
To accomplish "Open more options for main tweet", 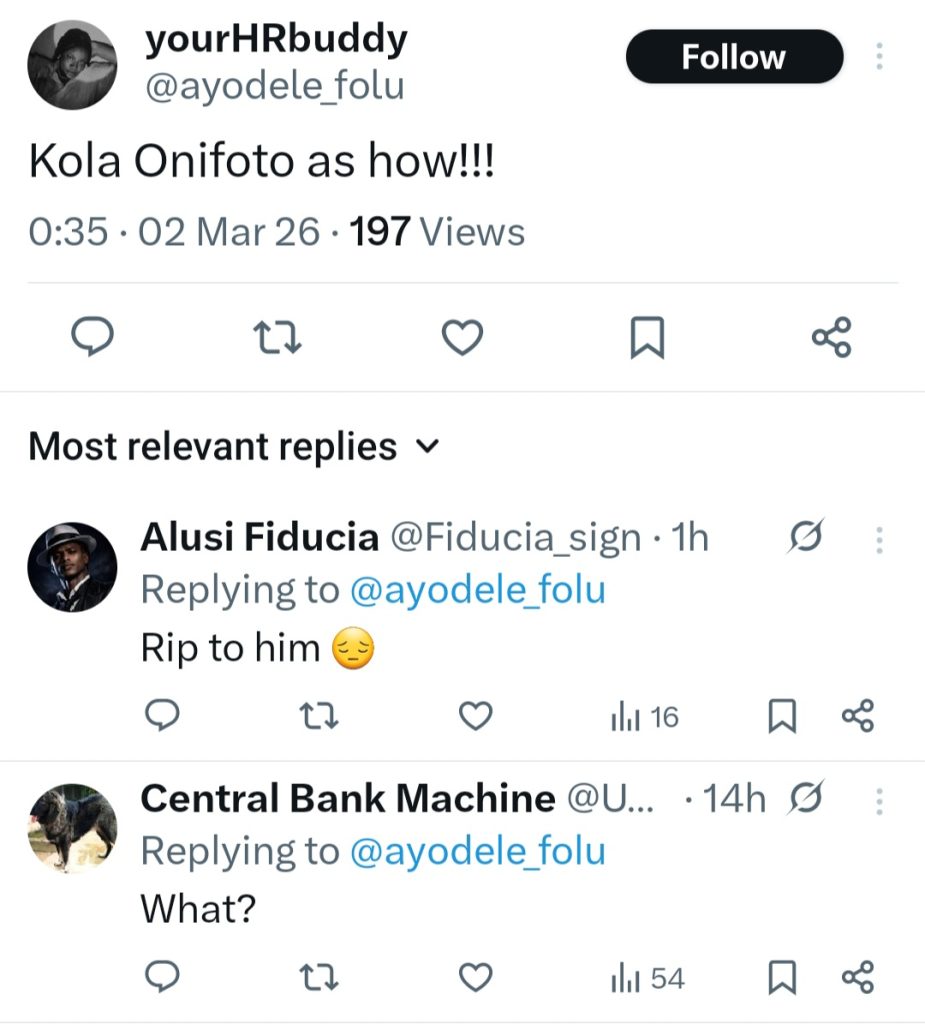I will click(879, 57).
